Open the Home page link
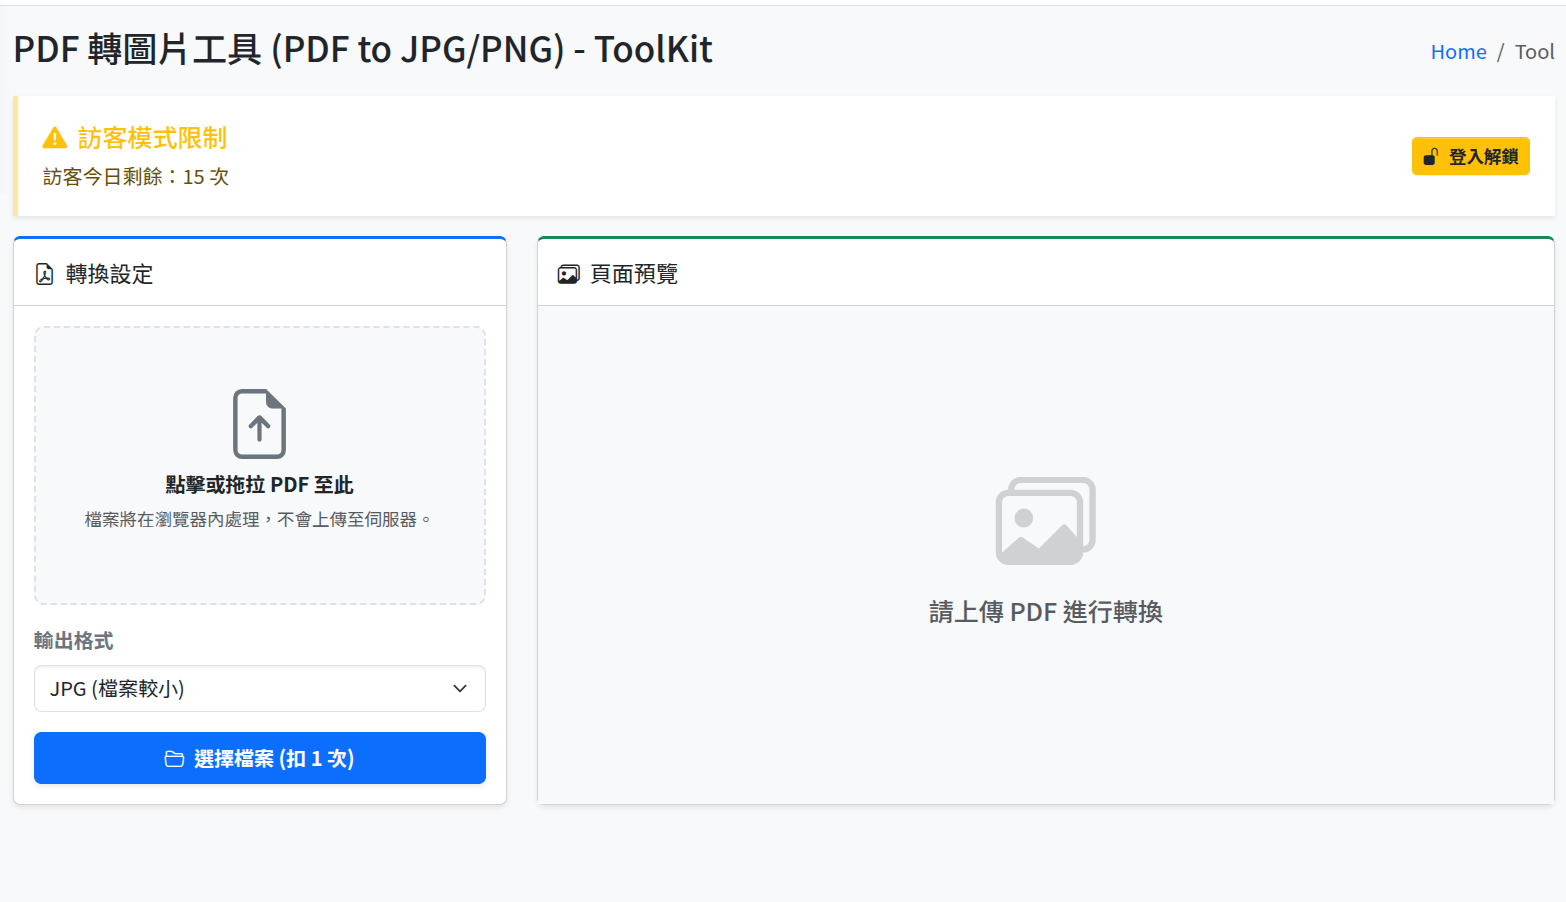Viewport: 1566px width, 902px height. click(x=1458, y=51)
